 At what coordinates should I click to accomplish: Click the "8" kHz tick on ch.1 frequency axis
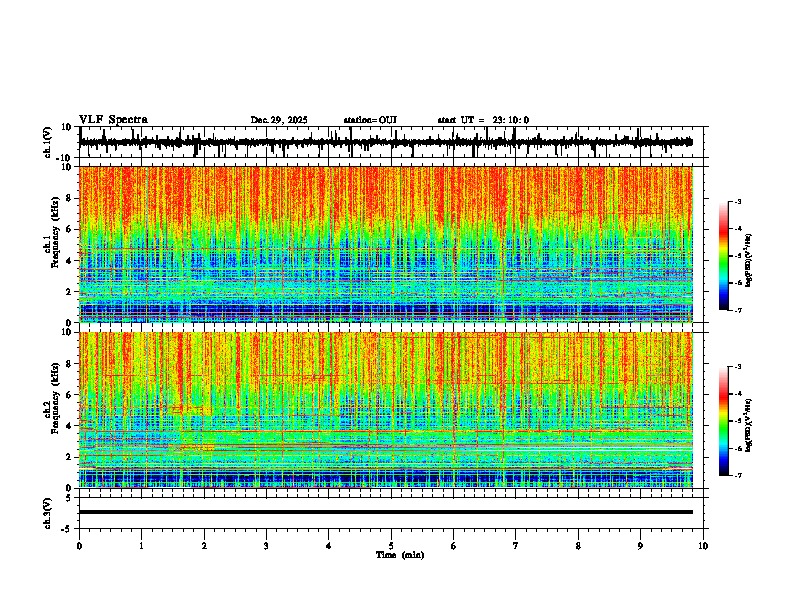70,198
